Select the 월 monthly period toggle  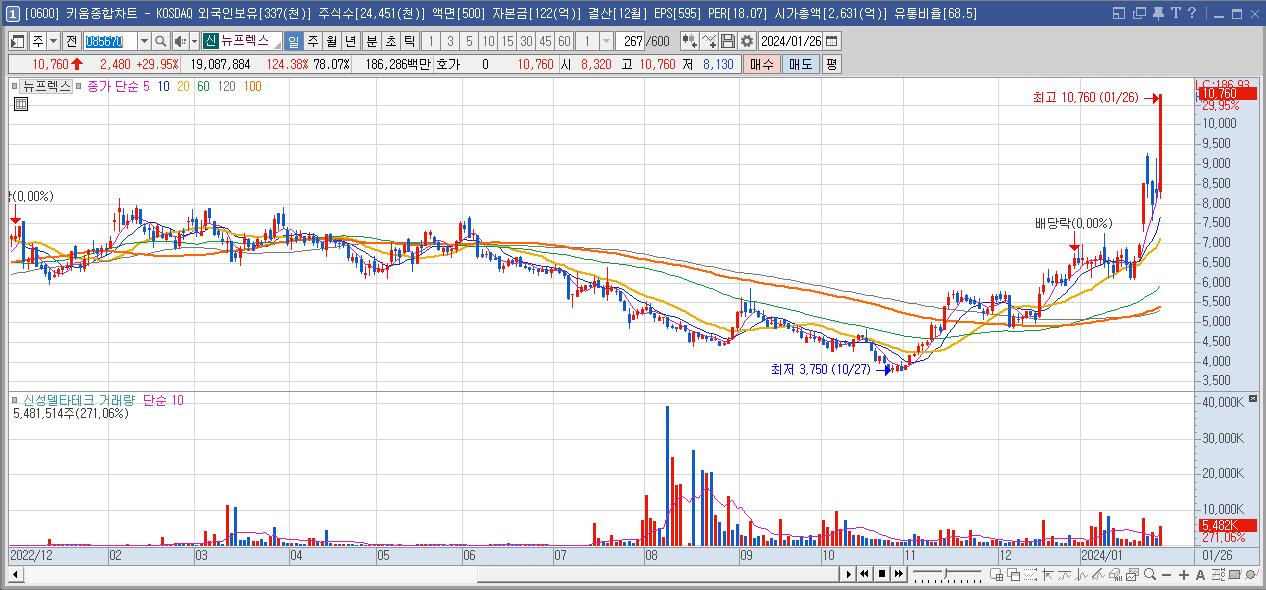pos(331,41)
